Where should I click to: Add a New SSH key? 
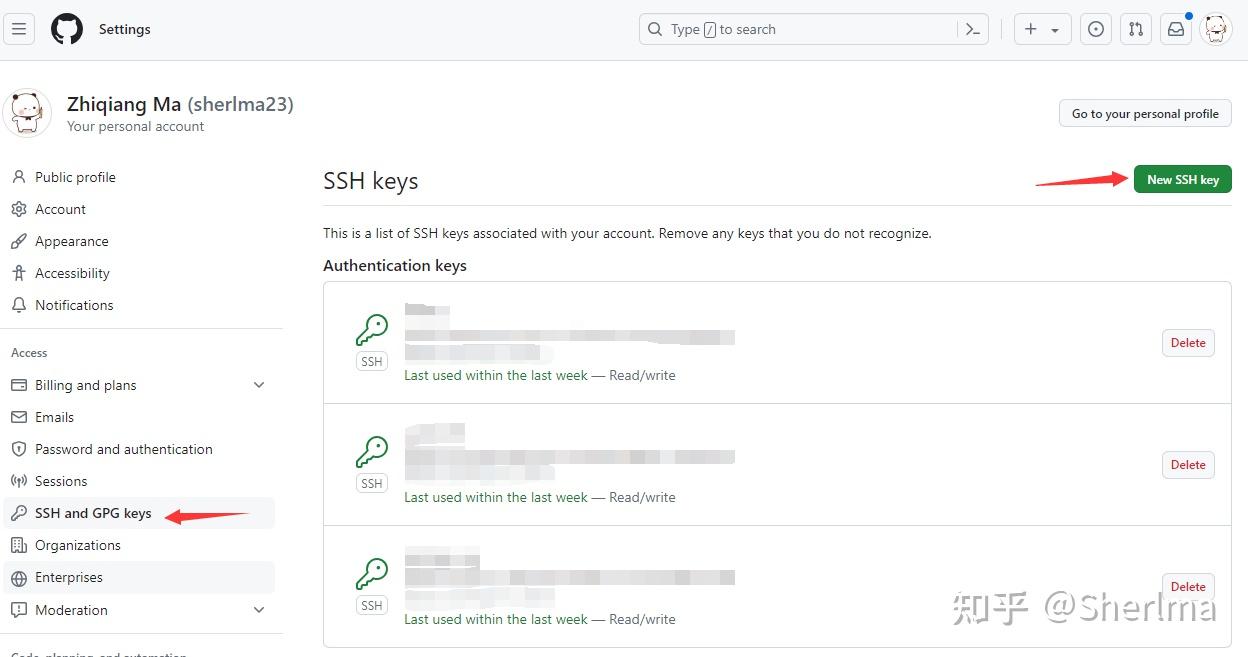pyautogui.click(x=1183, y=179)
